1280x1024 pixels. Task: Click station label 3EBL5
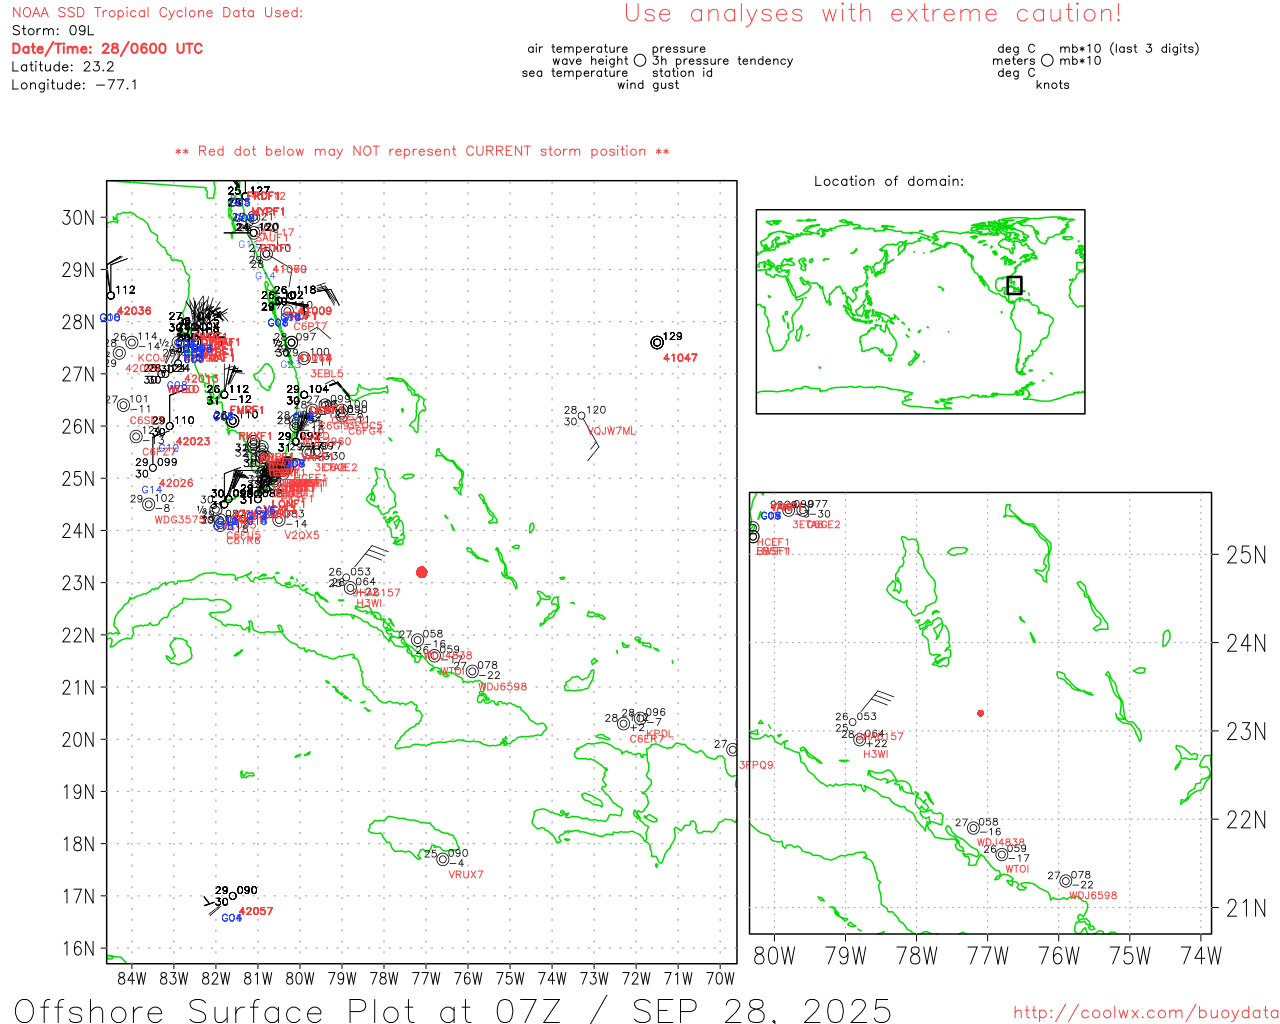tap(327, 374)
